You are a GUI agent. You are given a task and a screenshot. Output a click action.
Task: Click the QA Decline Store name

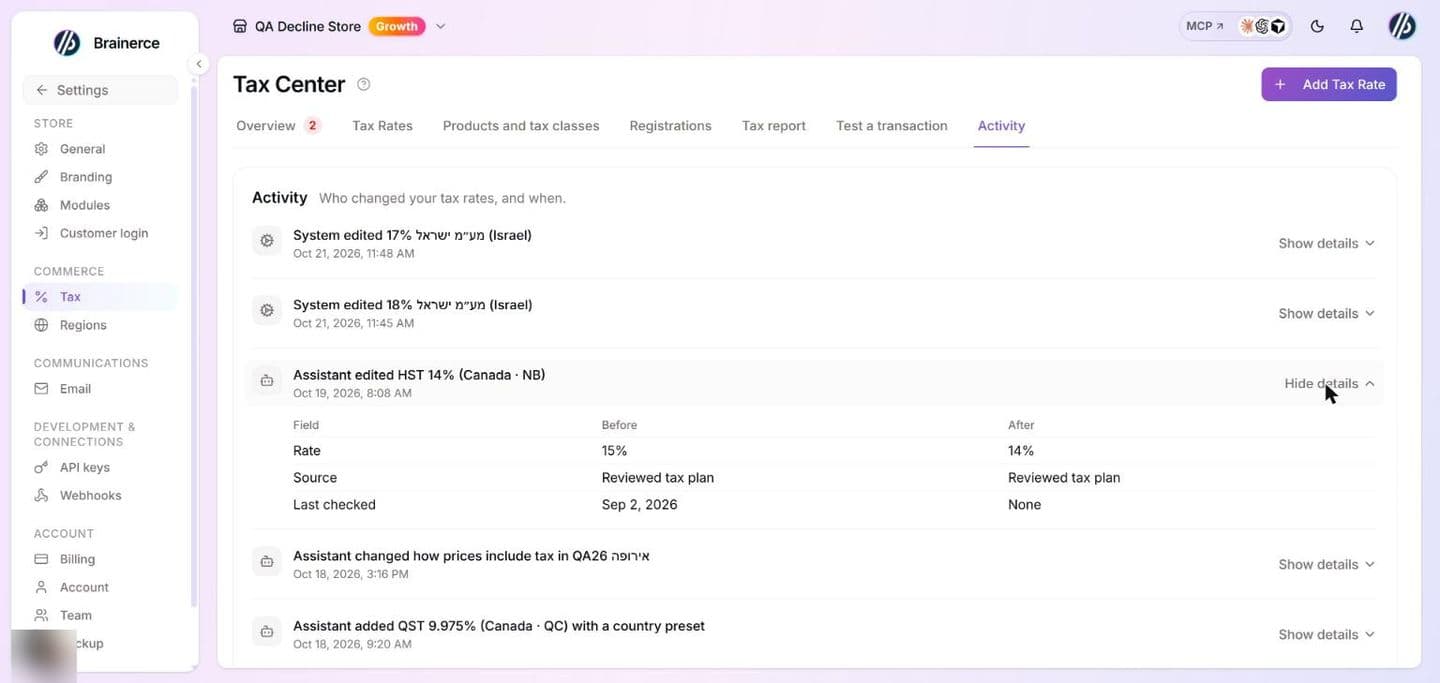pyautogui.click(x=308, y=27)
